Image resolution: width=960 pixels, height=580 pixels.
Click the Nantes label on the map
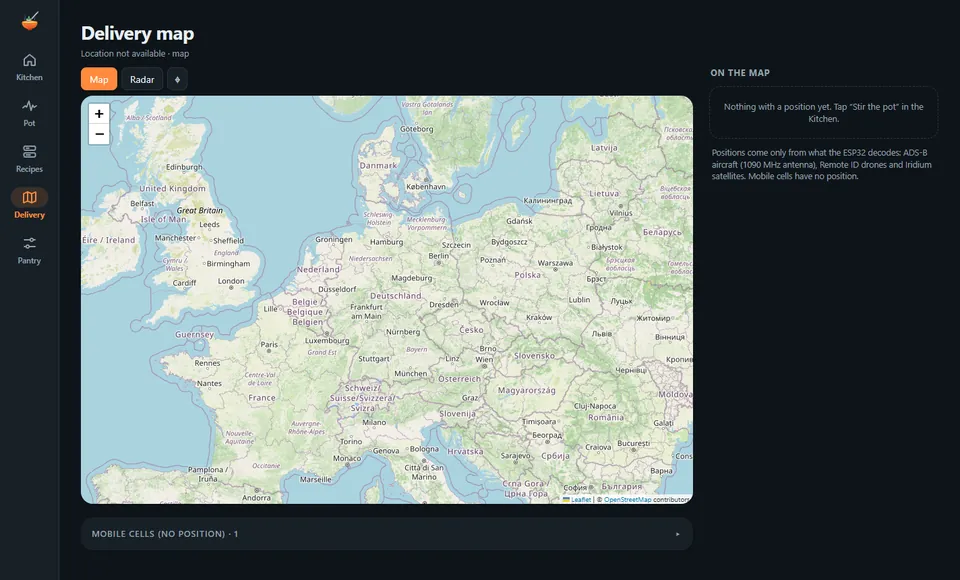209,383
